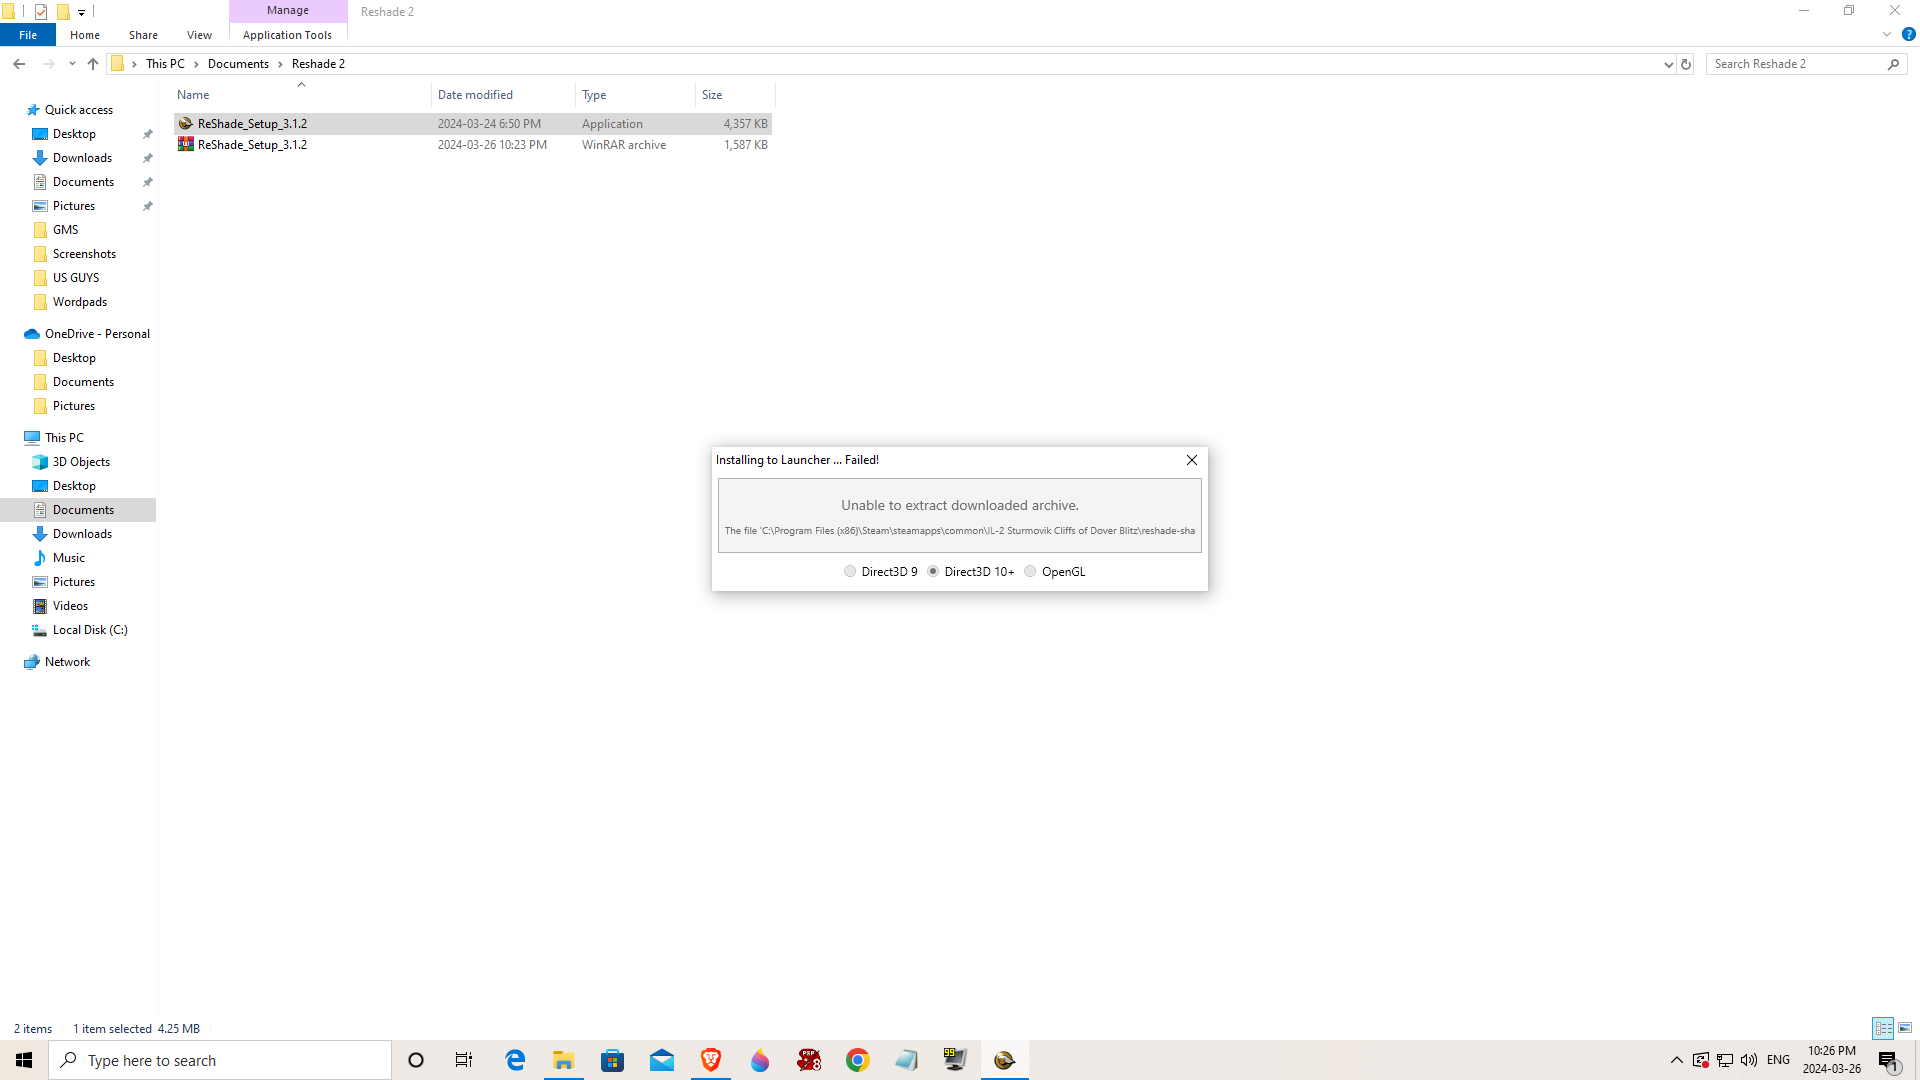Open the Home ribbon tab
This screenshot has height=1080, width=1920.
(x=85, y=35)
